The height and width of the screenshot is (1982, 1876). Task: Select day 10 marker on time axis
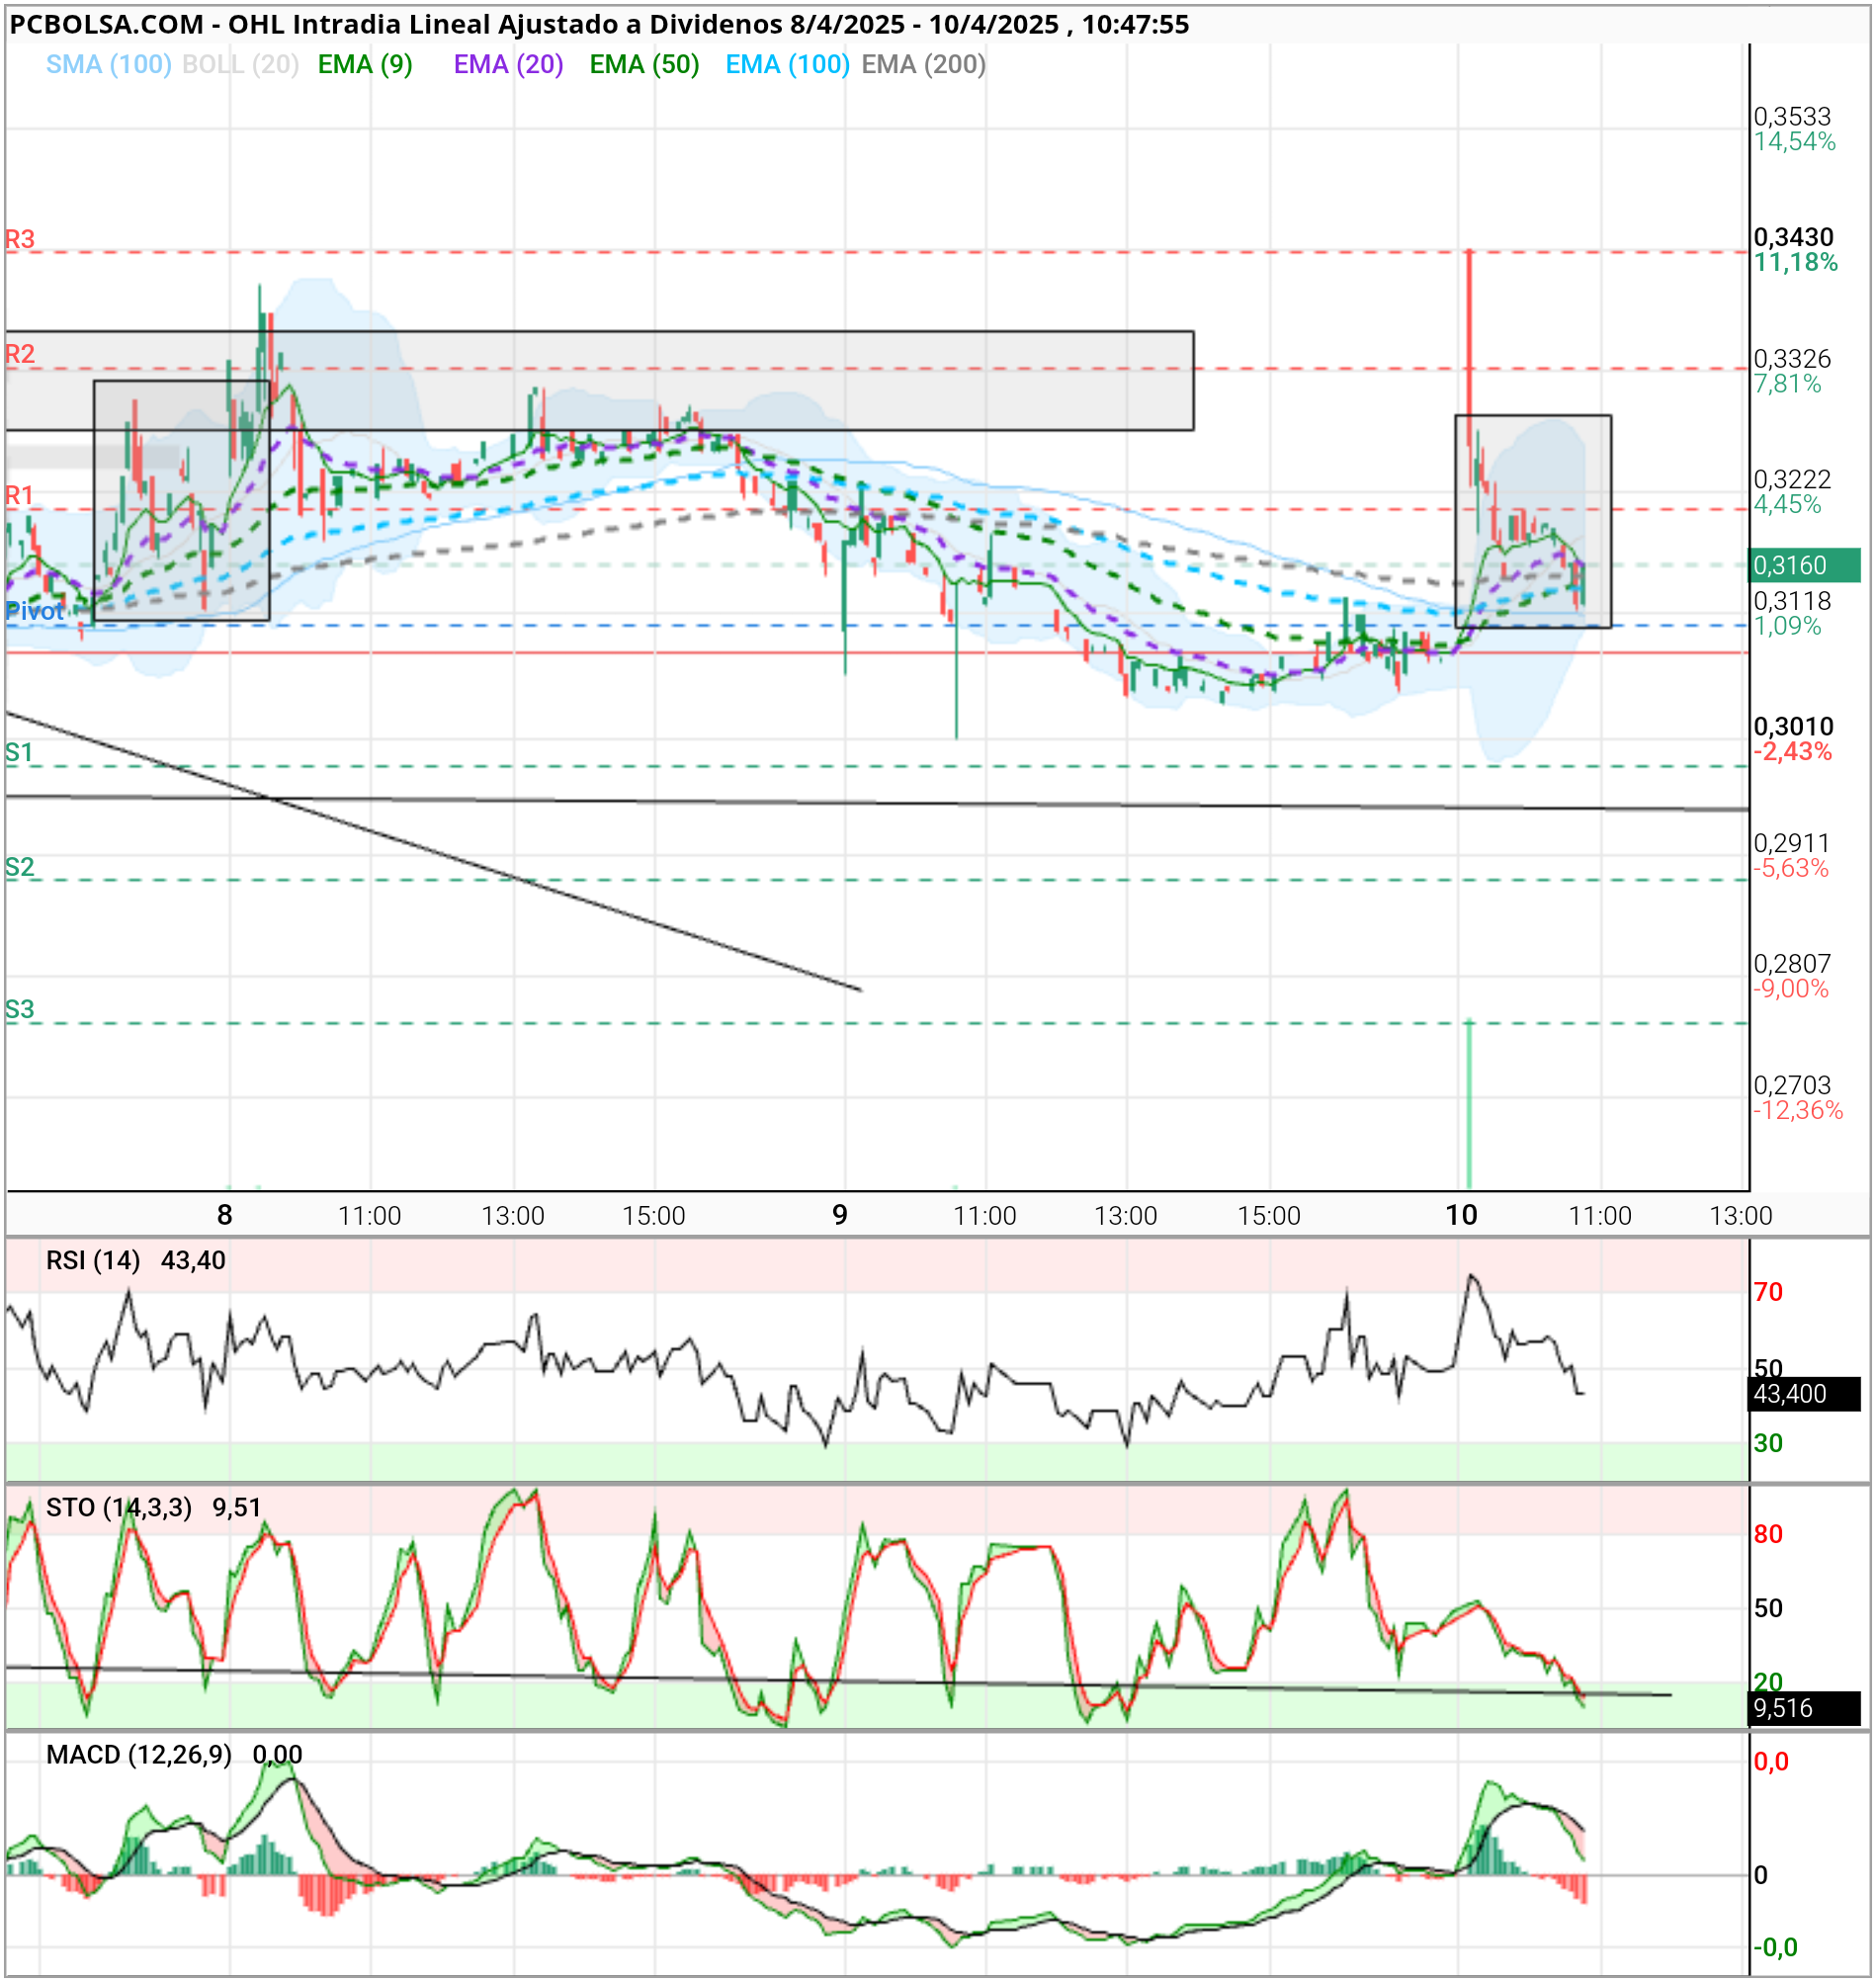pyautogui.click(x=1460, y=1215)
